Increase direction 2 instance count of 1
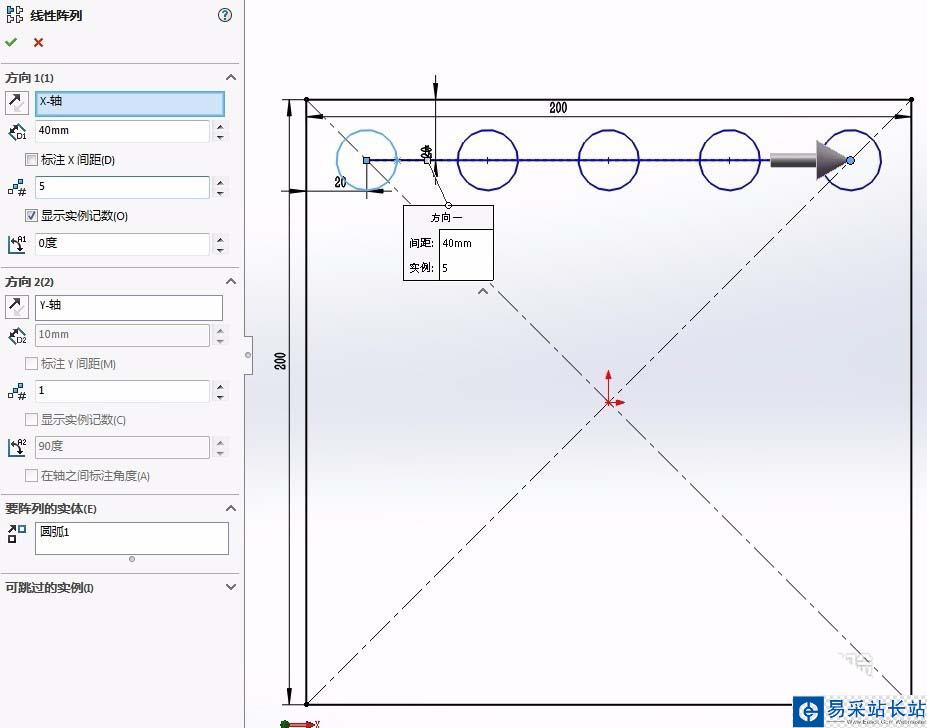The height and width of the screenshot is (728, 927). 220,386
